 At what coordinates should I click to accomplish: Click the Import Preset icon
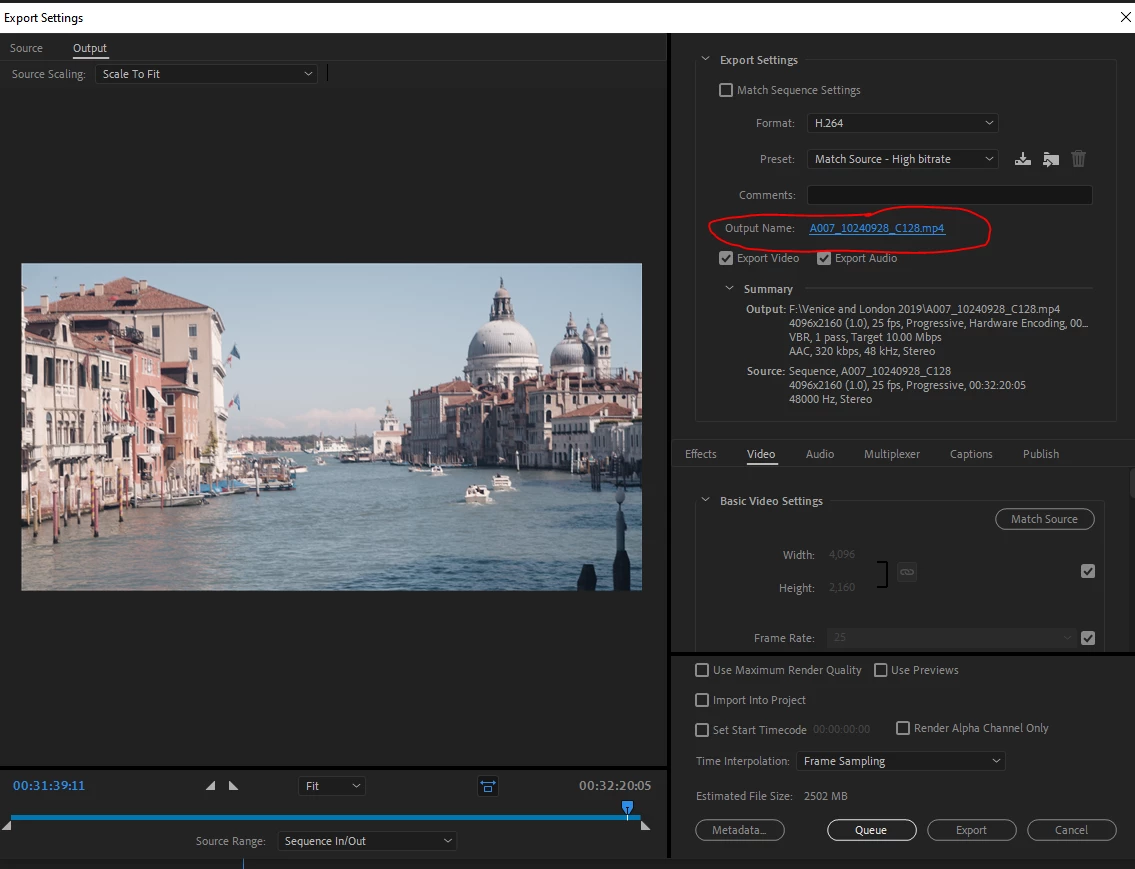pyautogui.click(x=1050, y=159)
